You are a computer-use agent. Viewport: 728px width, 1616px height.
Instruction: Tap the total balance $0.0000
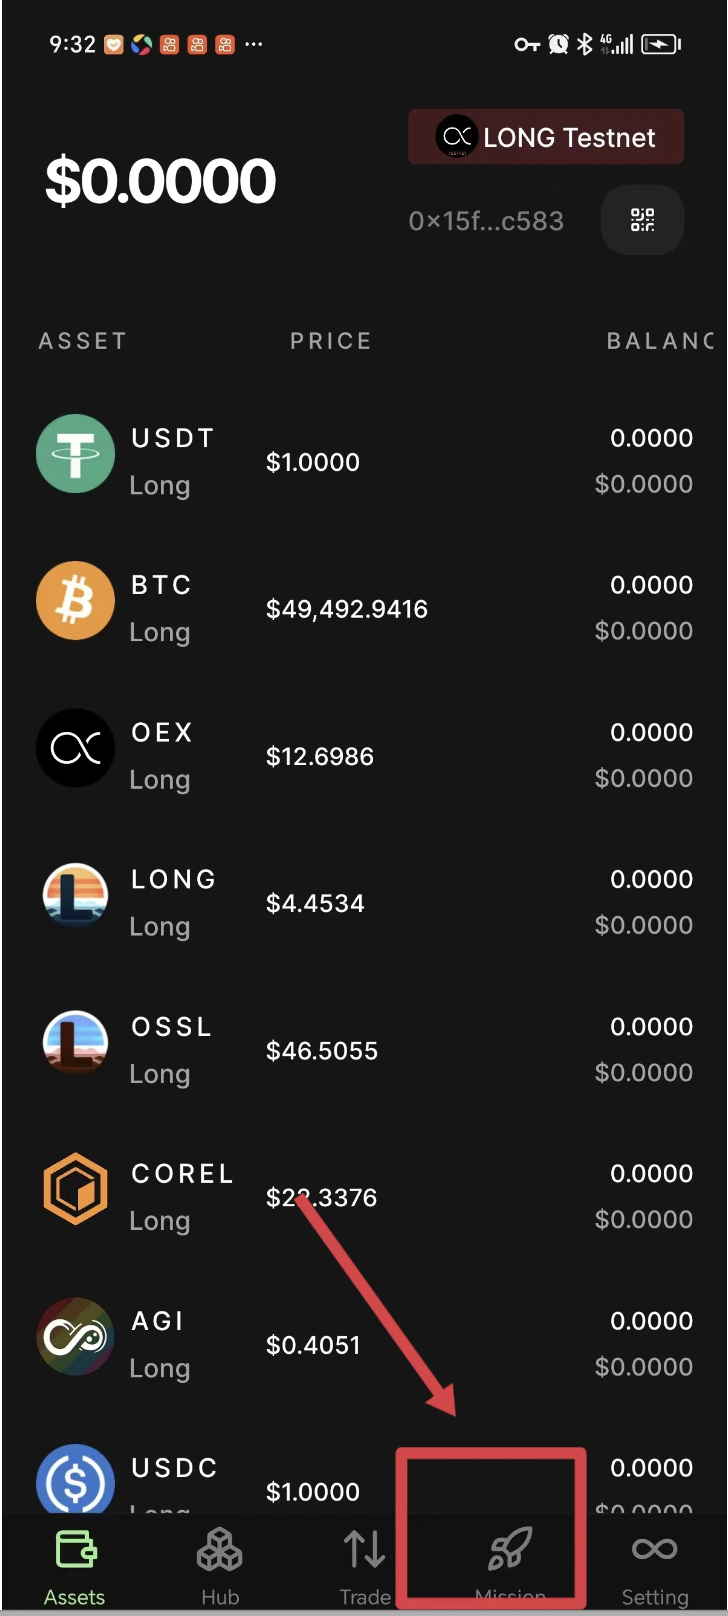pyautogui.click(x=160, y=181)
